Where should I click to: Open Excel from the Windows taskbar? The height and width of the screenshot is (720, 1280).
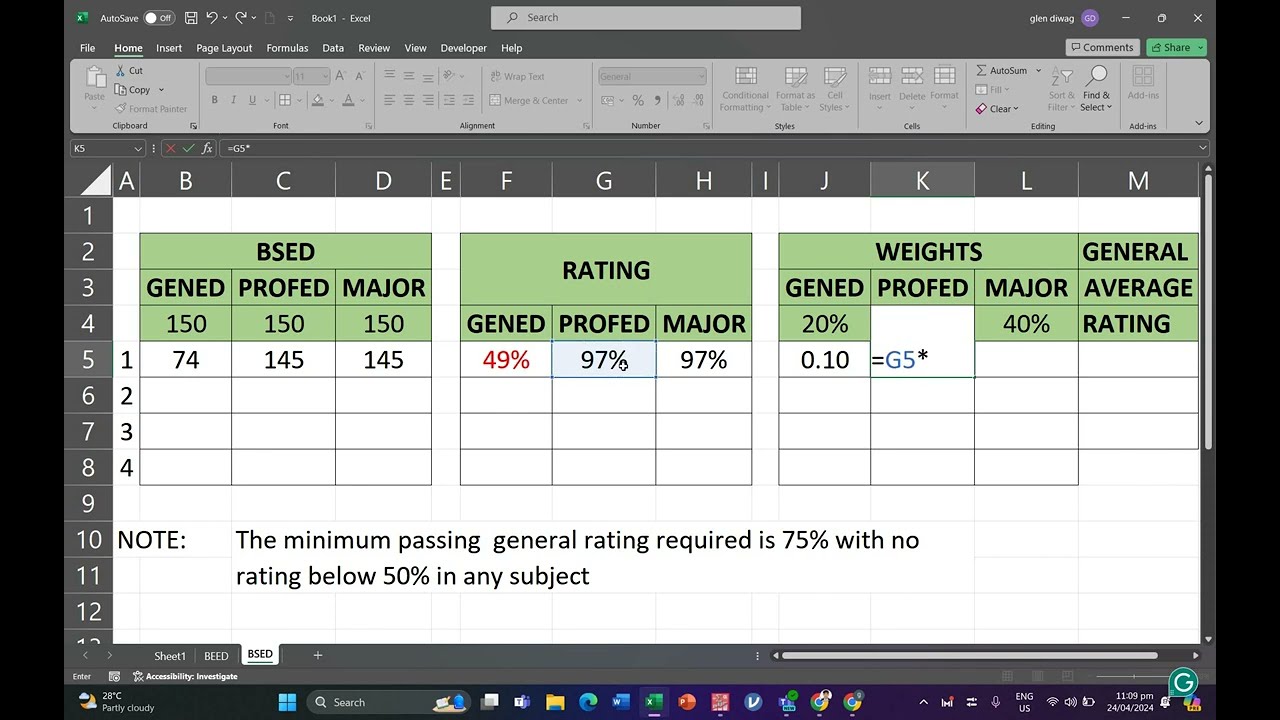pyautogui.click(x=653, y=702)
